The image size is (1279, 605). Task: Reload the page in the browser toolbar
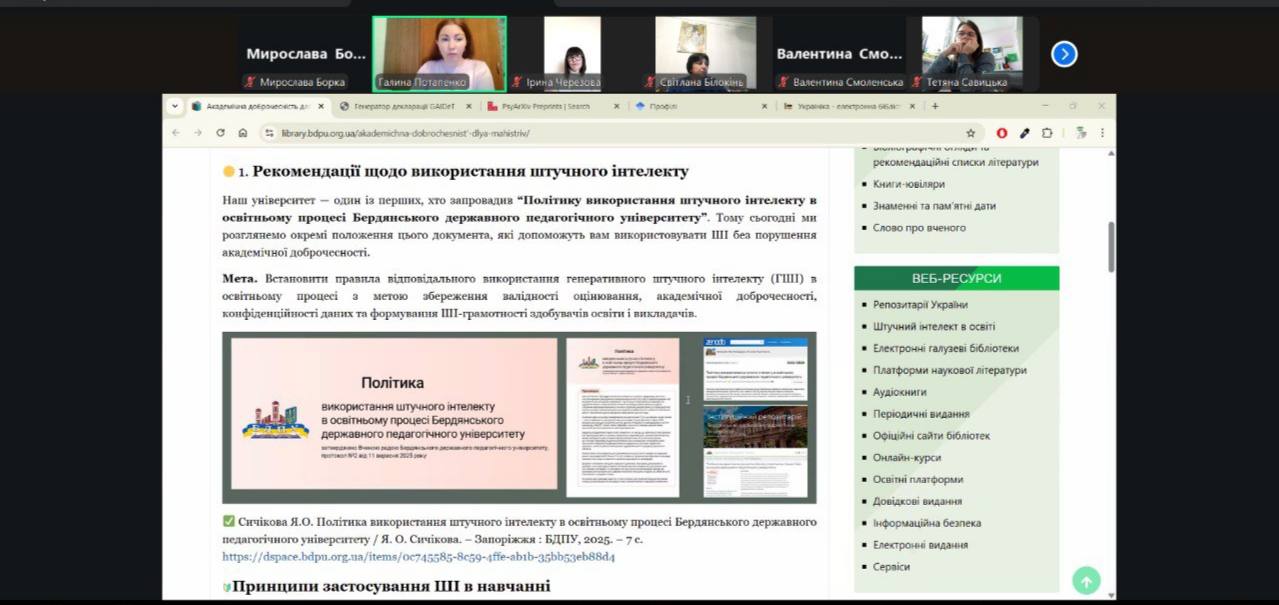[220, 133]
